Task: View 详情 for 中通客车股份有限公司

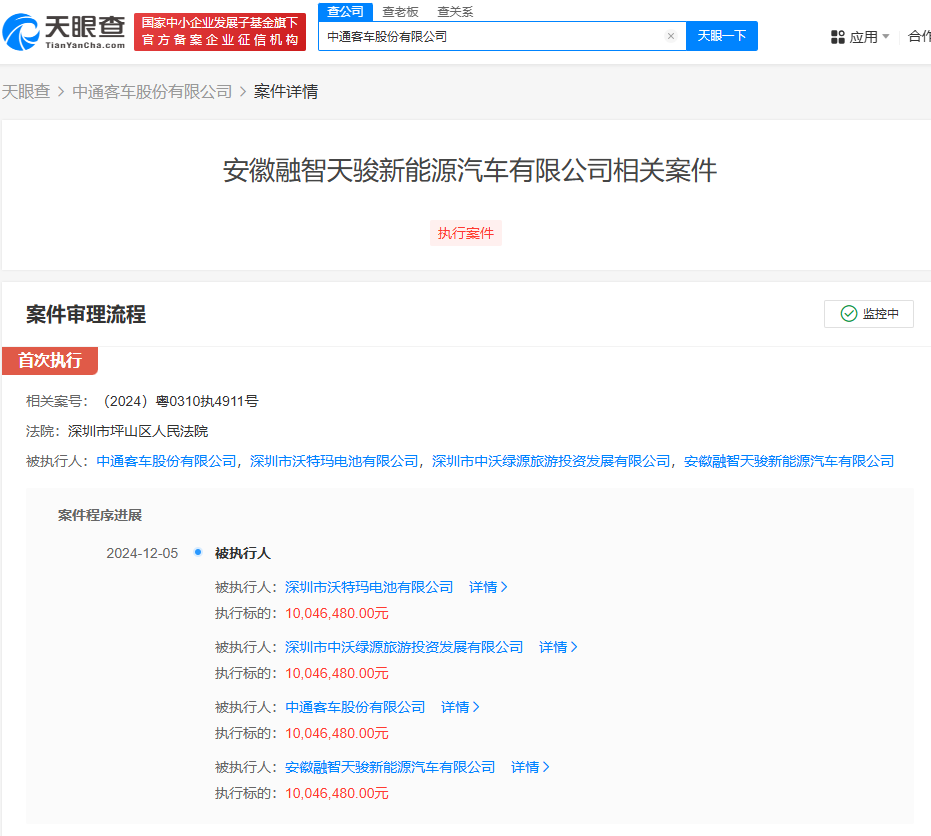Action: click(460, 707)
